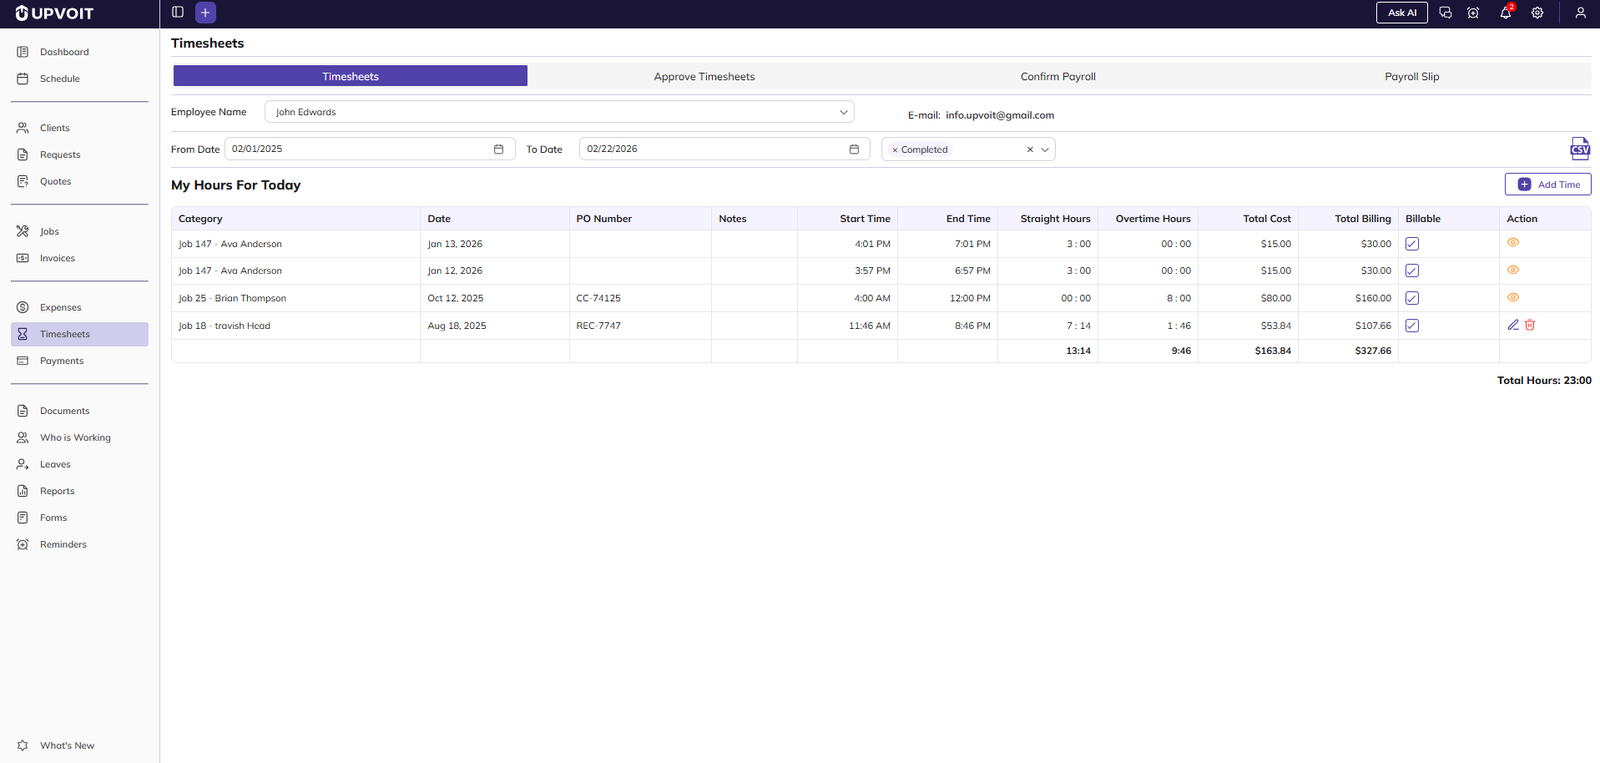Screen dimensions: 1600x763
Task: Toggle the sidebar collapse icon
Action: pos(178,13)
